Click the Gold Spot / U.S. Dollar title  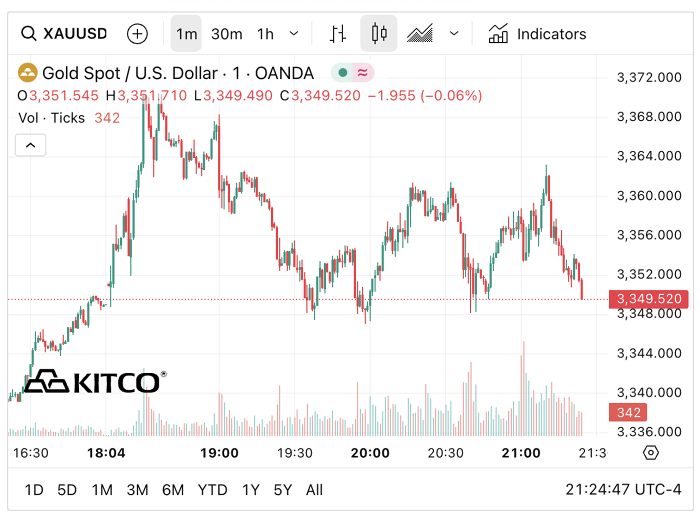pyautogui.click(x=129, y=73)
